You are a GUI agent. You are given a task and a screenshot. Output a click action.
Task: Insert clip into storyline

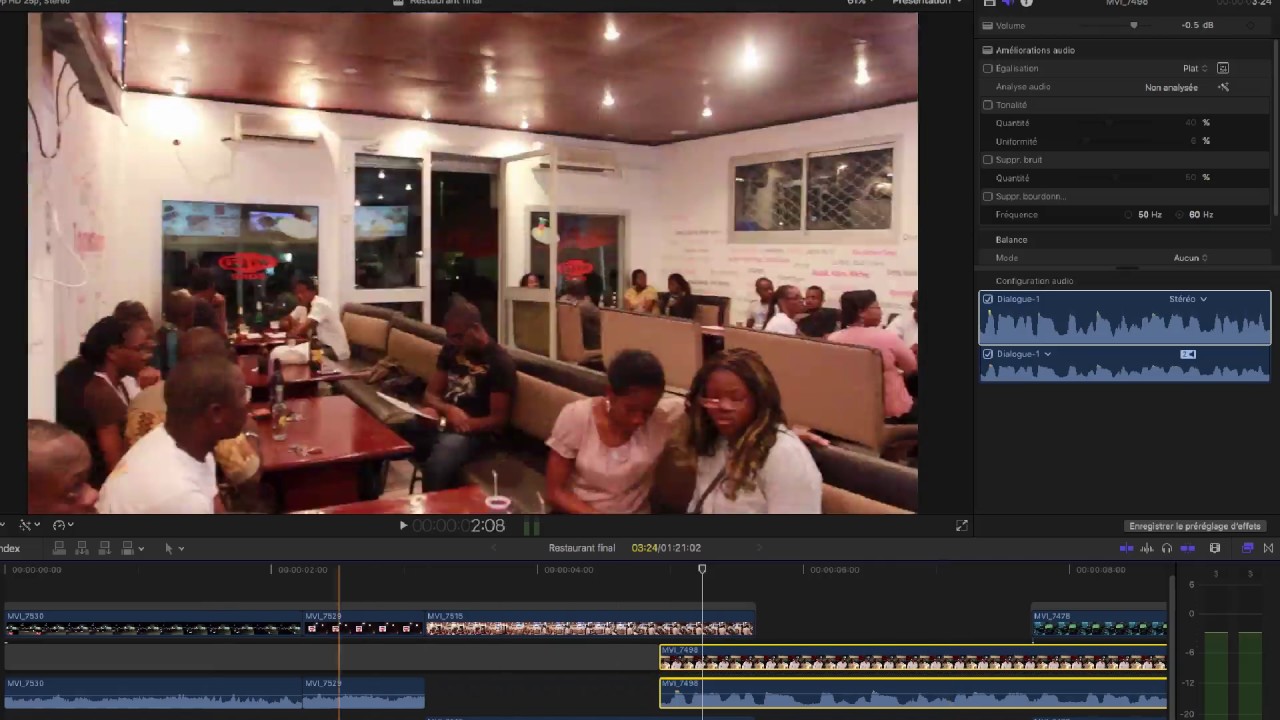(82, 548)
